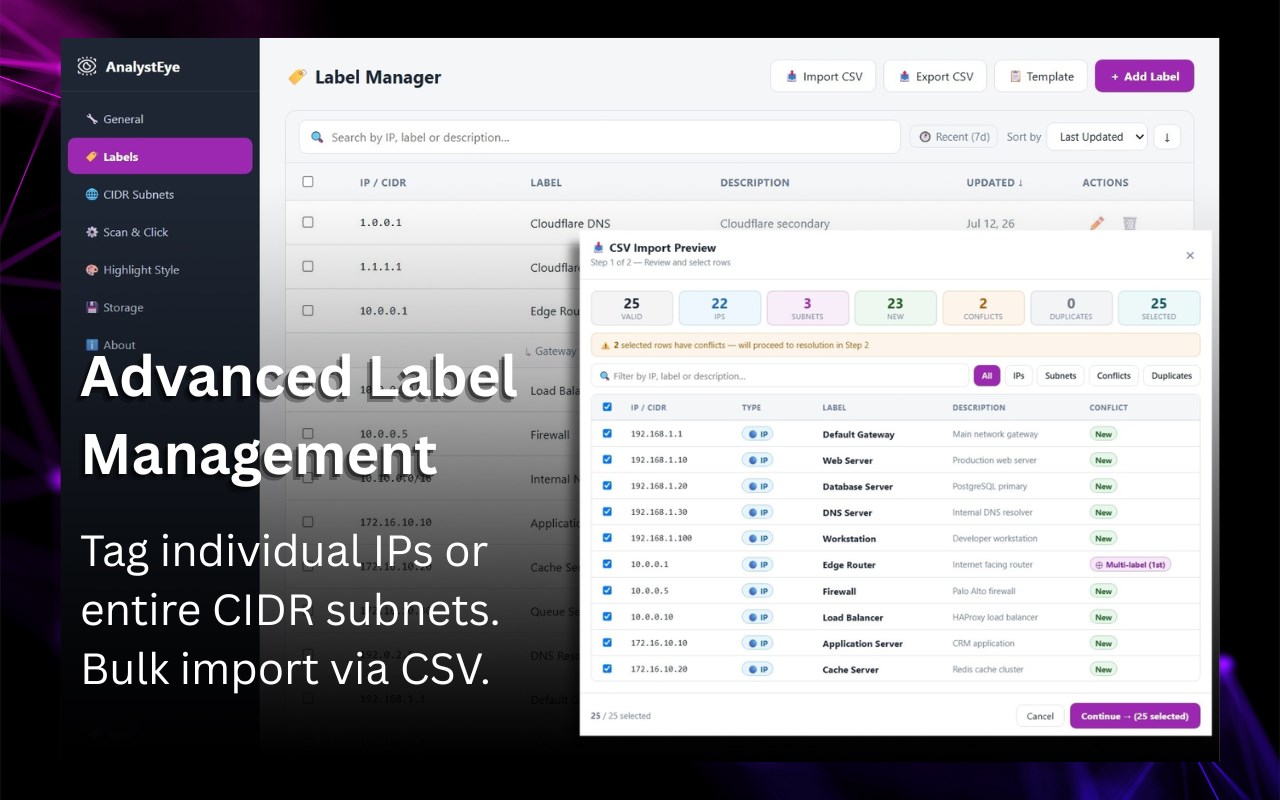Download the CSV Template
This screenshot has height=800, width=1280.
(1040, 76)
